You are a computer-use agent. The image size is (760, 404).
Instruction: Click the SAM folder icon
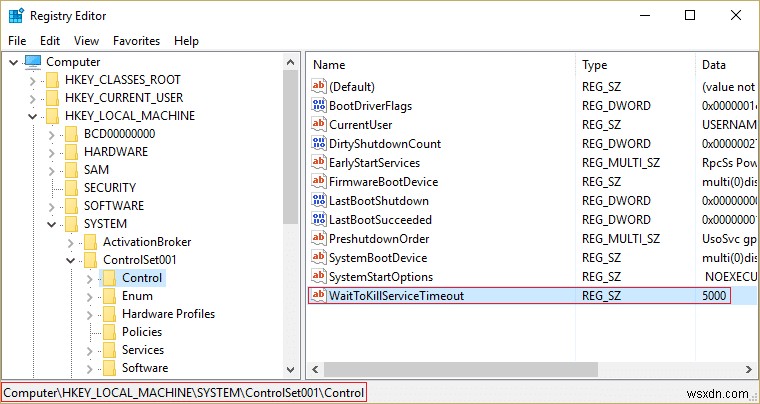tap(71, 170)
